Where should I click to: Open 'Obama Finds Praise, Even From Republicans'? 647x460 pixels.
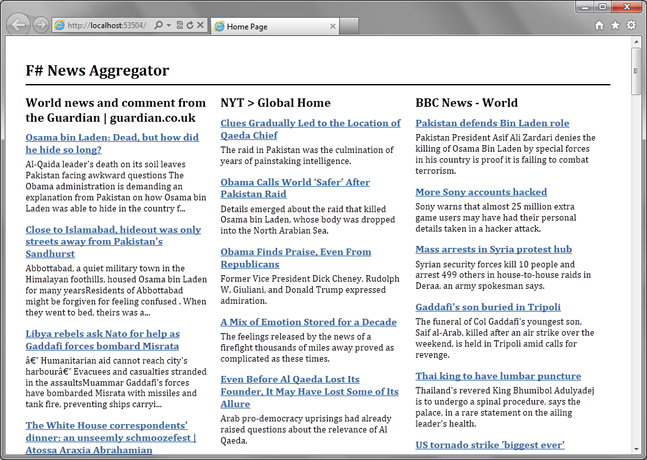pos(295,258)
